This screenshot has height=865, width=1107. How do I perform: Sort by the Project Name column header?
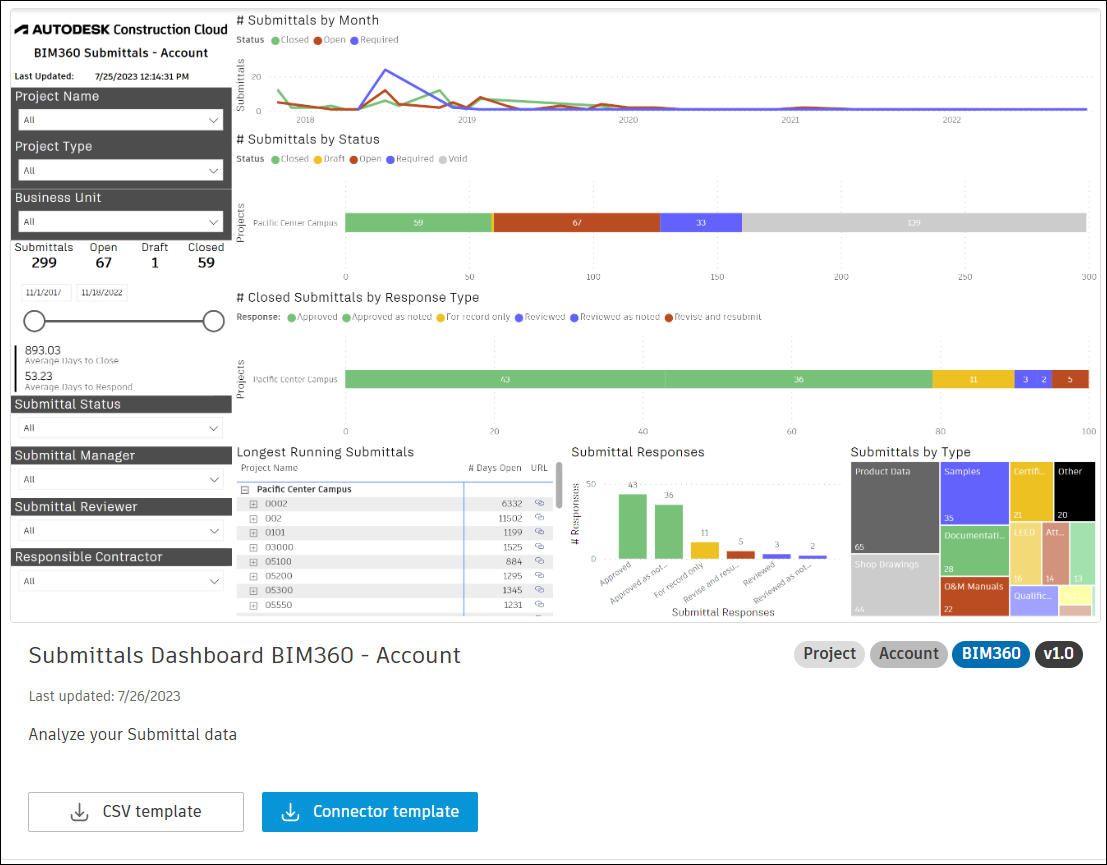coord(269,468)
